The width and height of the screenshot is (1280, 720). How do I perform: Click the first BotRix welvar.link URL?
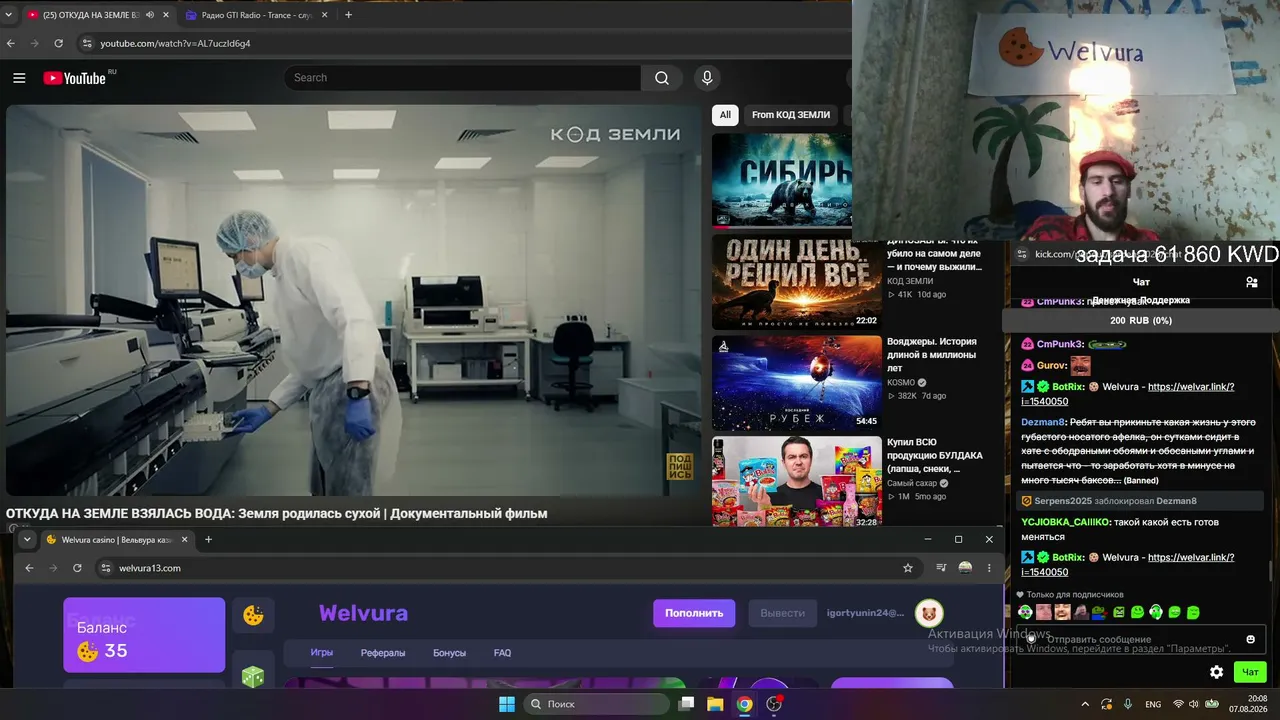(1127, 394)
